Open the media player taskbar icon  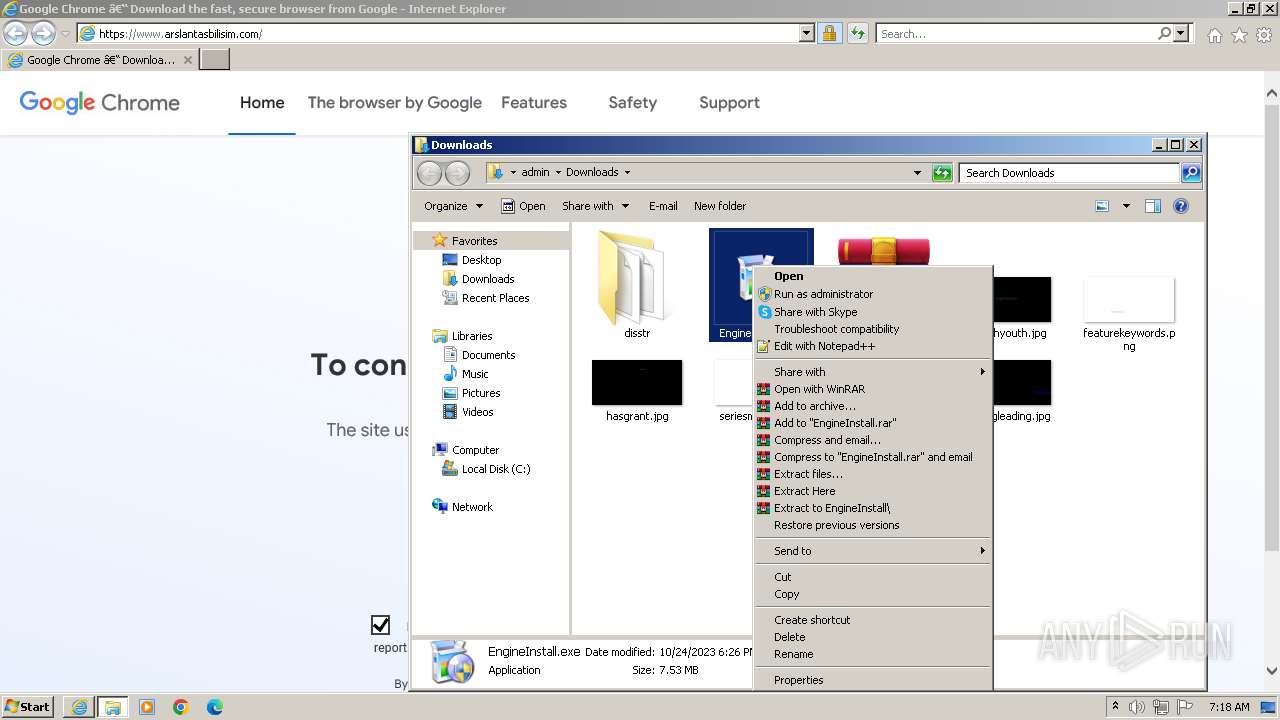click(147, 707)
